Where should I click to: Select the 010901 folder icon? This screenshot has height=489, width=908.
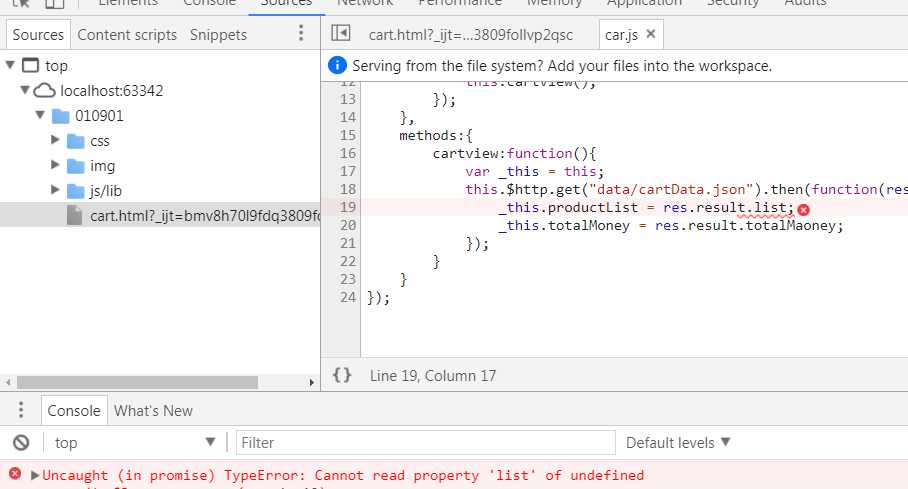pyautogui.click(x=61, y=116)
